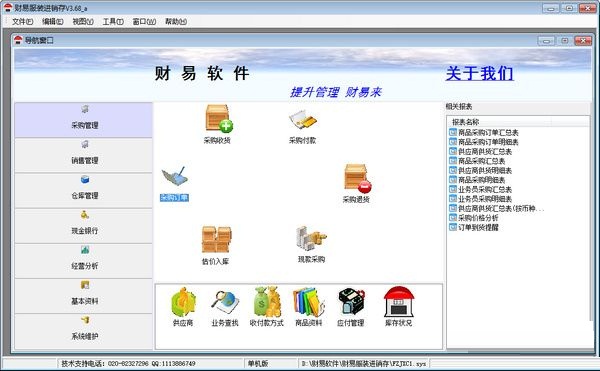Open report 供应商供货汇总表
The image size is (600, 371).
pos(481,151)
